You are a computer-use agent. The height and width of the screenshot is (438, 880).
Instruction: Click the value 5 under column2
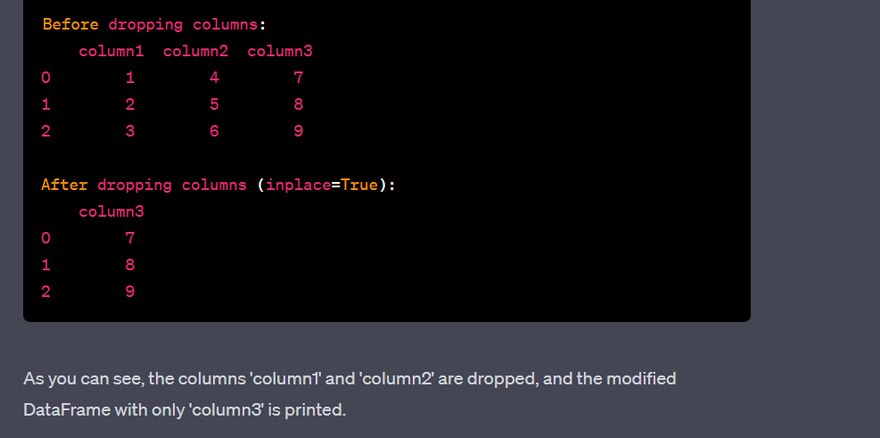(x=214, y=104)
